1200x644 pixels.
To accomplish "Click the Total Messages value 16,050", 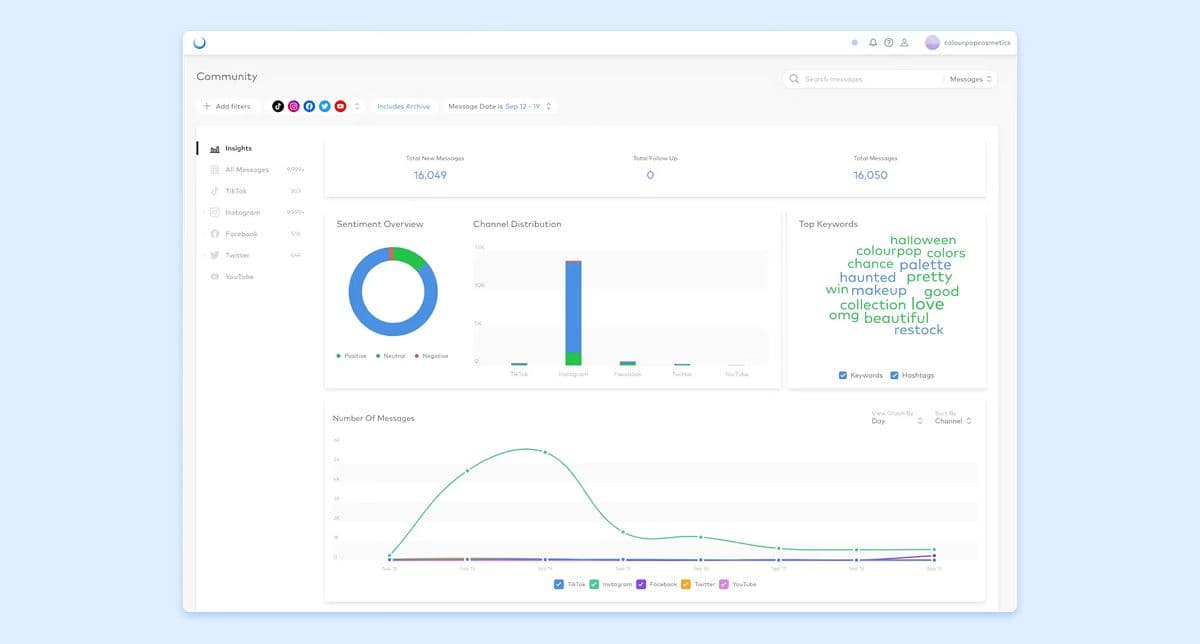I will 870,175.
